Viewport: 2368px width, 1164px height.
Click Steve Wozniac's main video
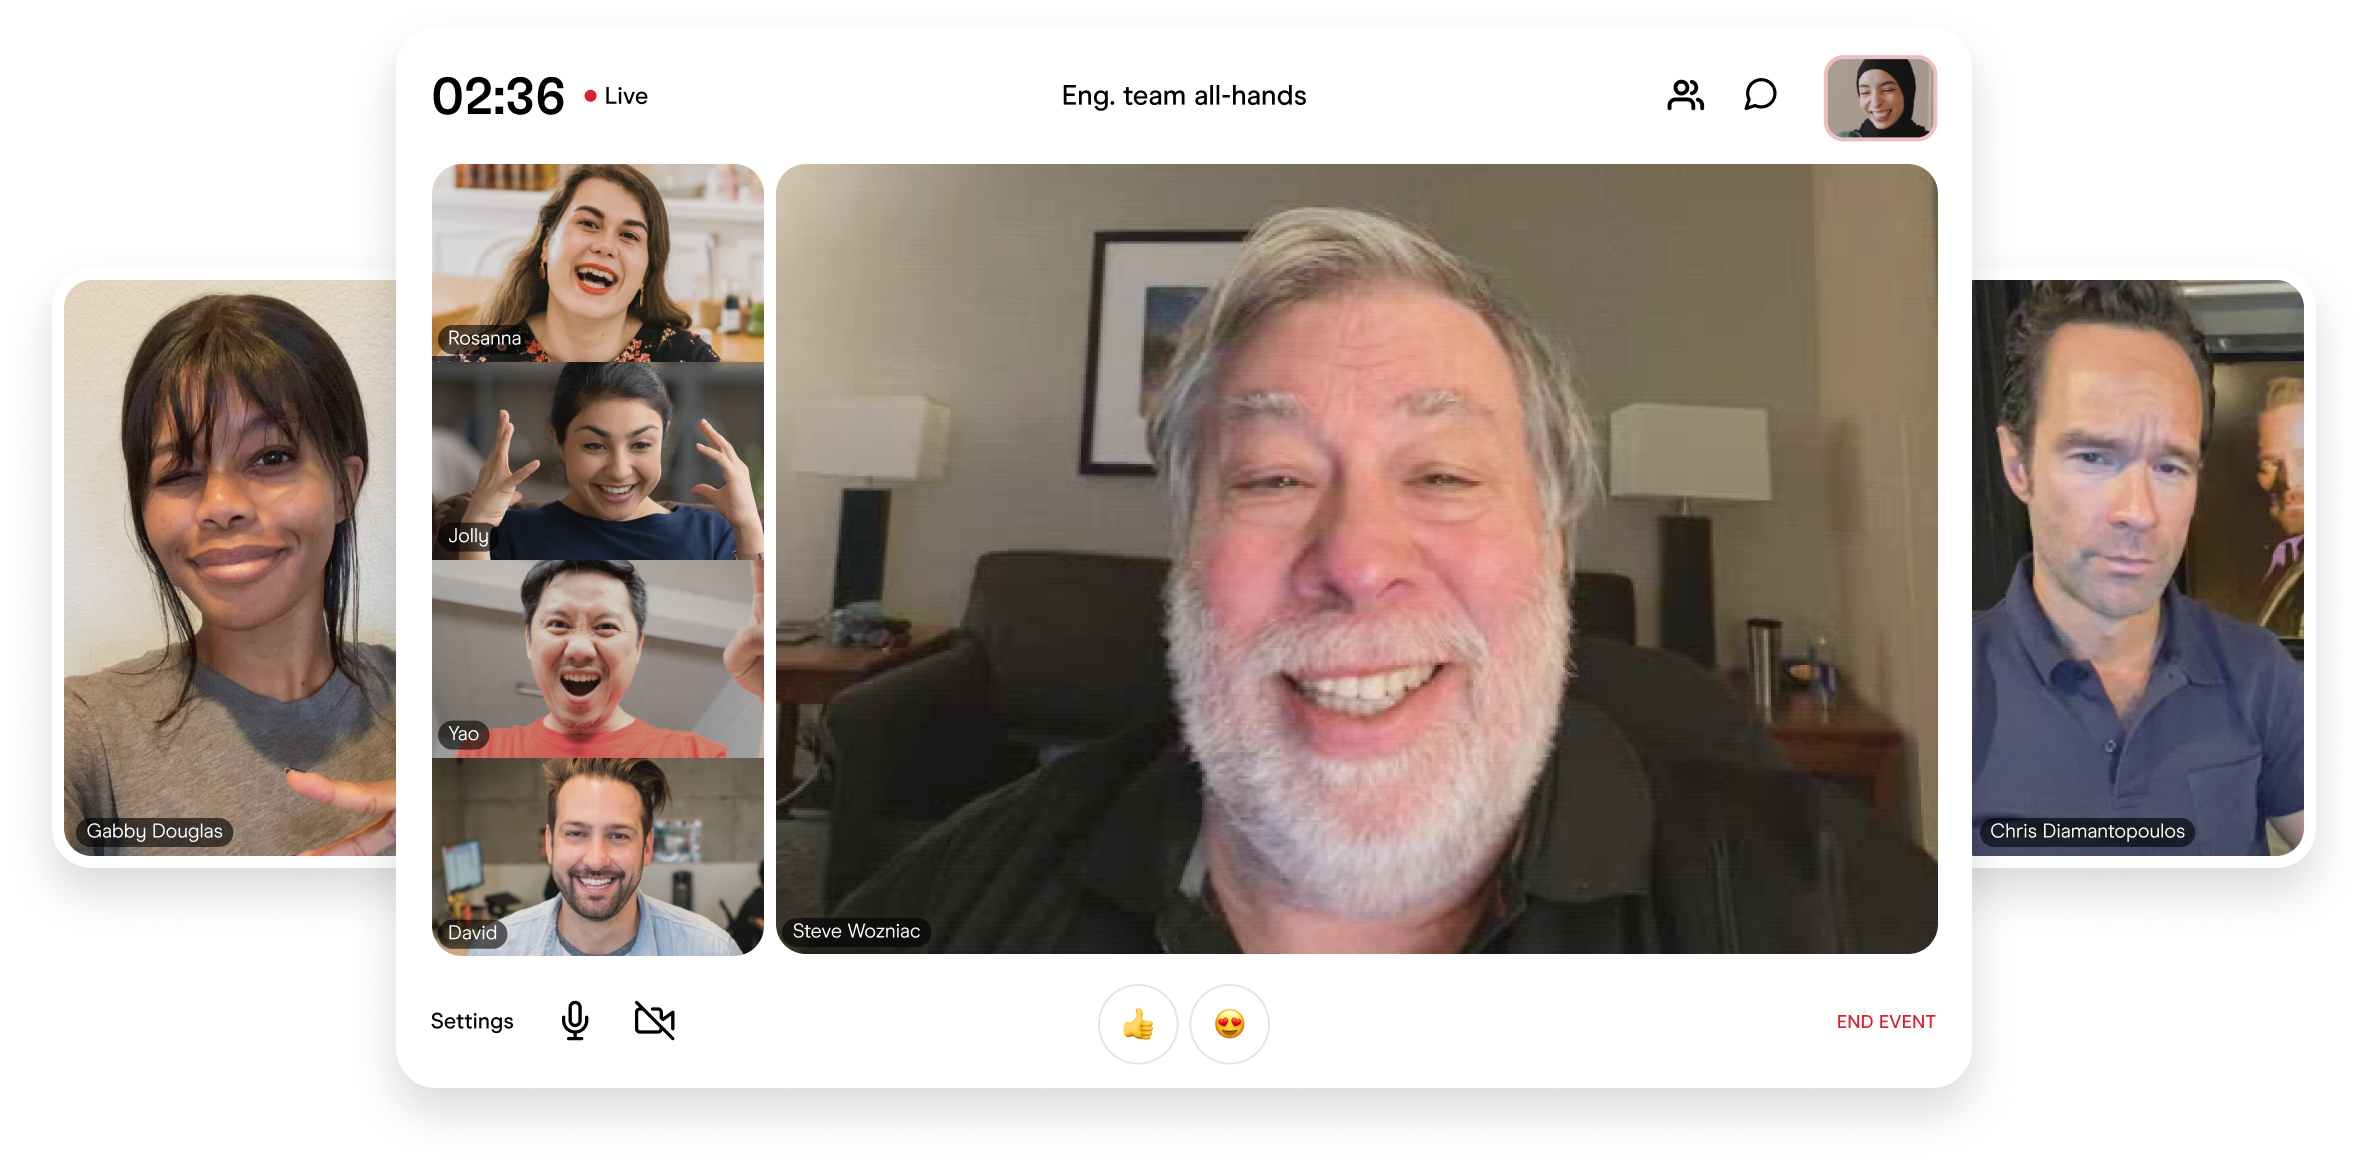click(x=1356, y=558)
